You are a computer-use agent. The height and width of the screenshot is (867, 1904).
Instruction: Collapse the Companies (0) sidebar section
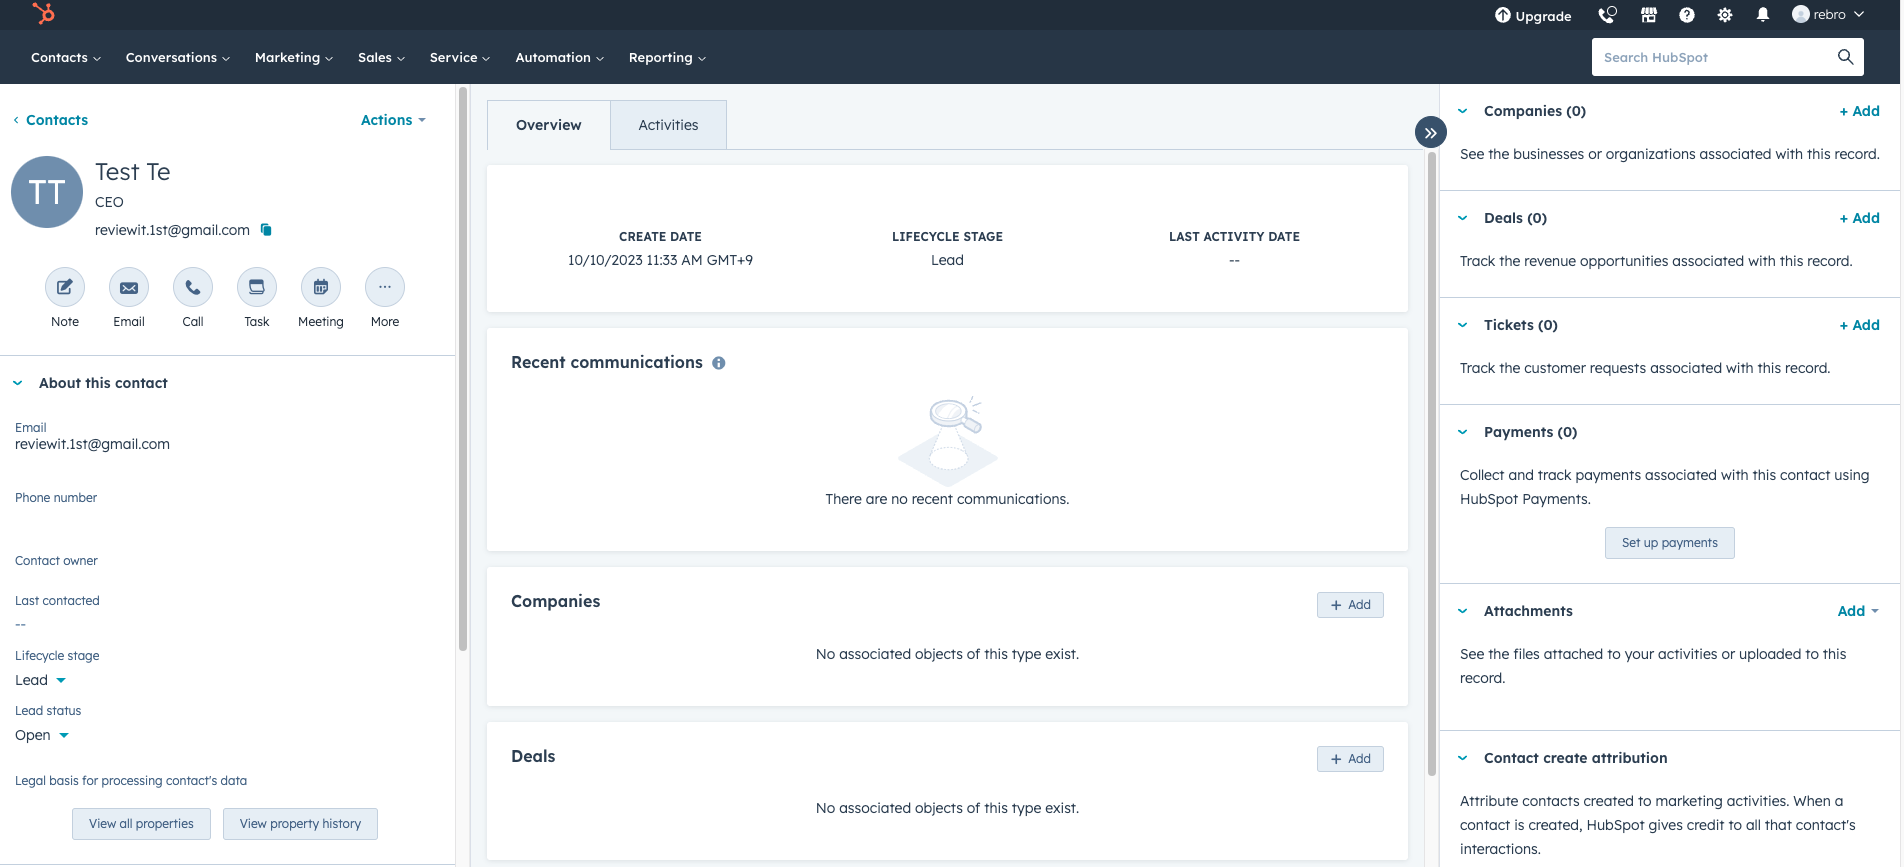pyautogui.click(x=1463, y=111)
